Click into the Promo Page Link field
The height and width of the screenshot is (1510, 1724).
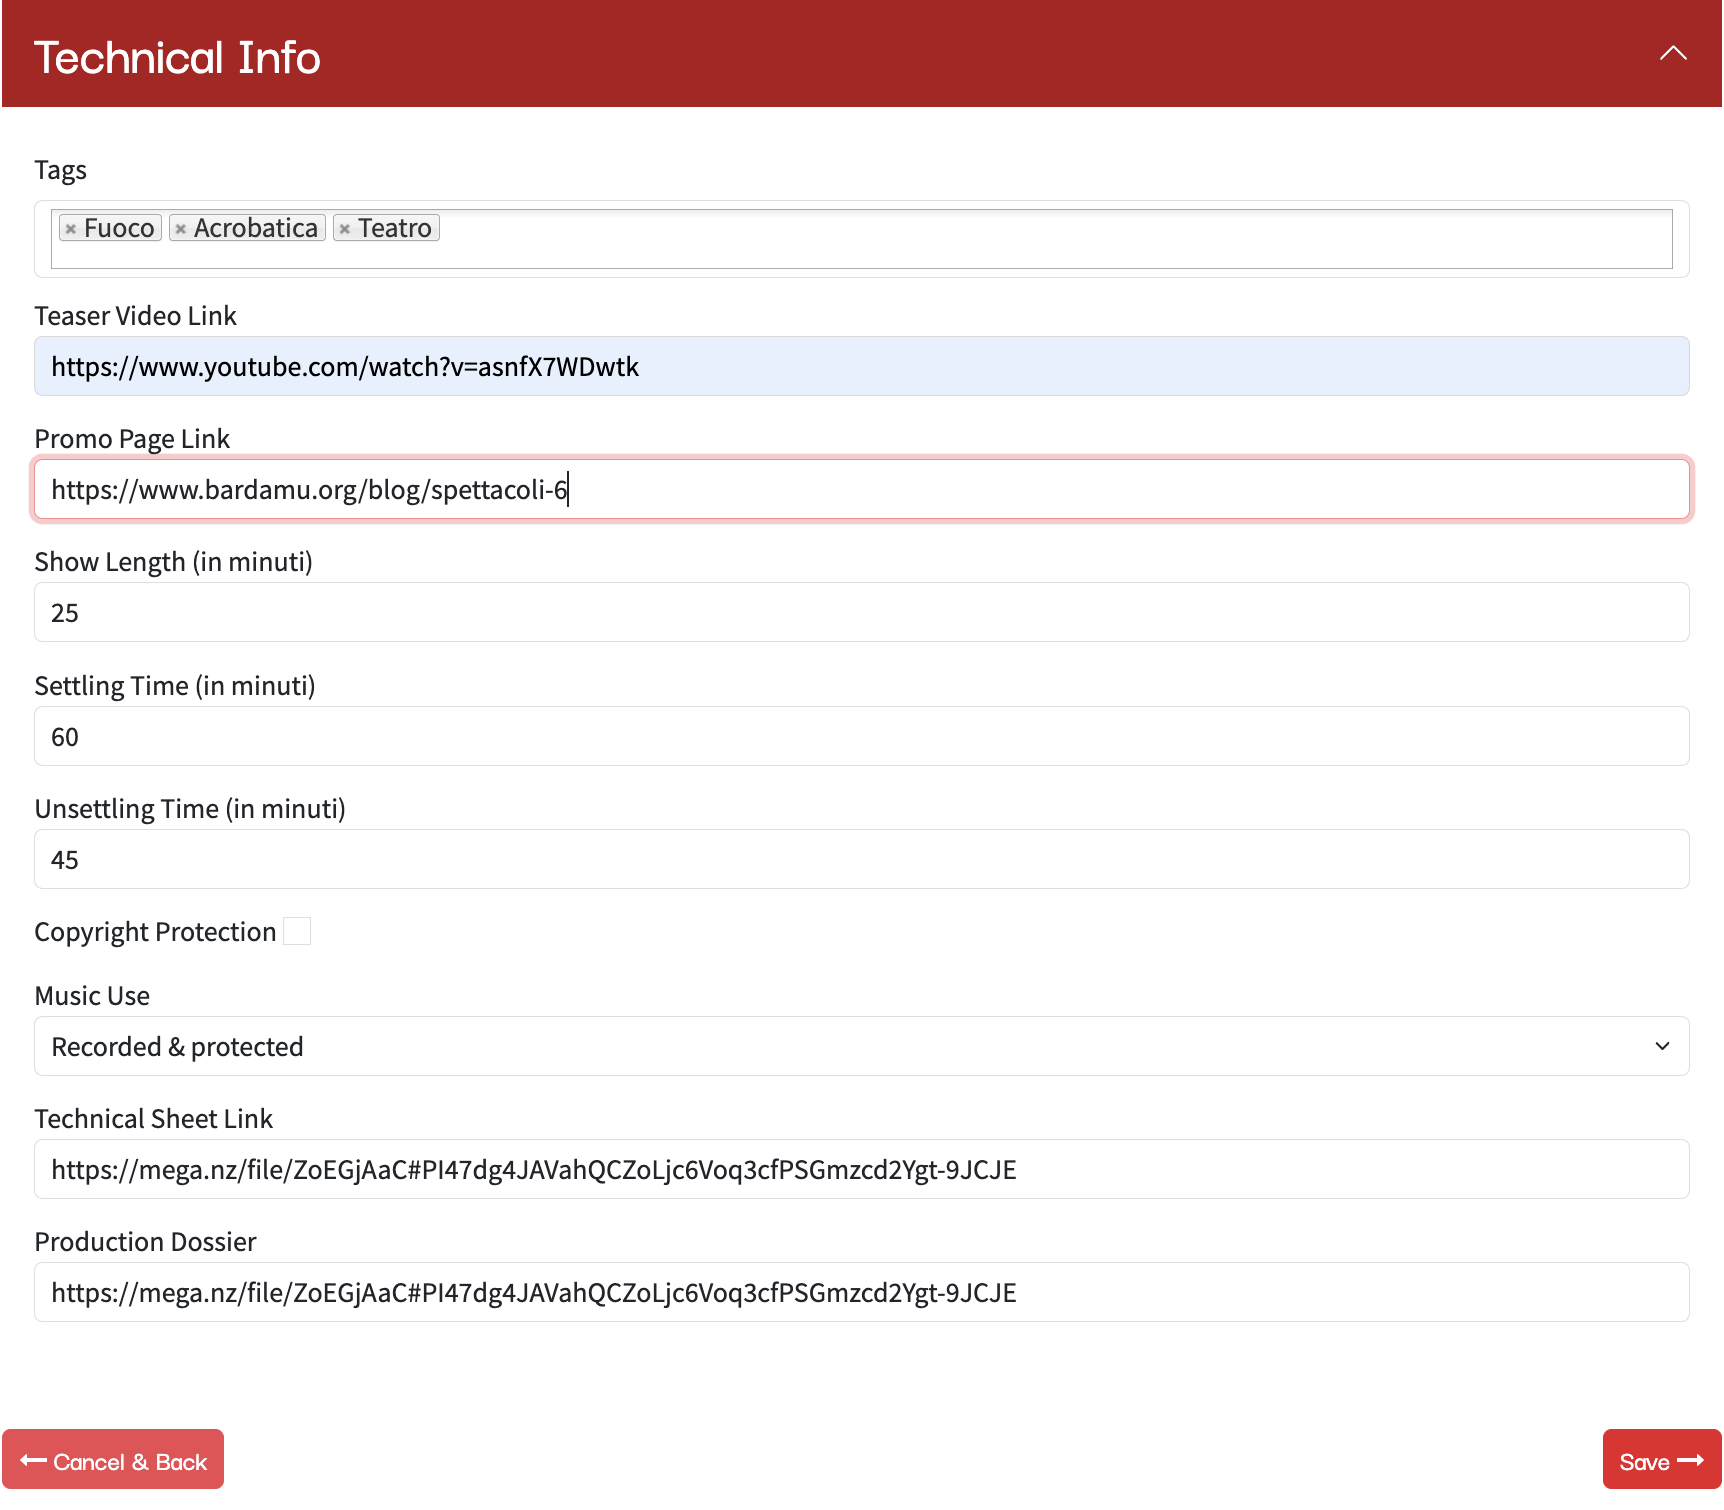(x=861, y=489)
